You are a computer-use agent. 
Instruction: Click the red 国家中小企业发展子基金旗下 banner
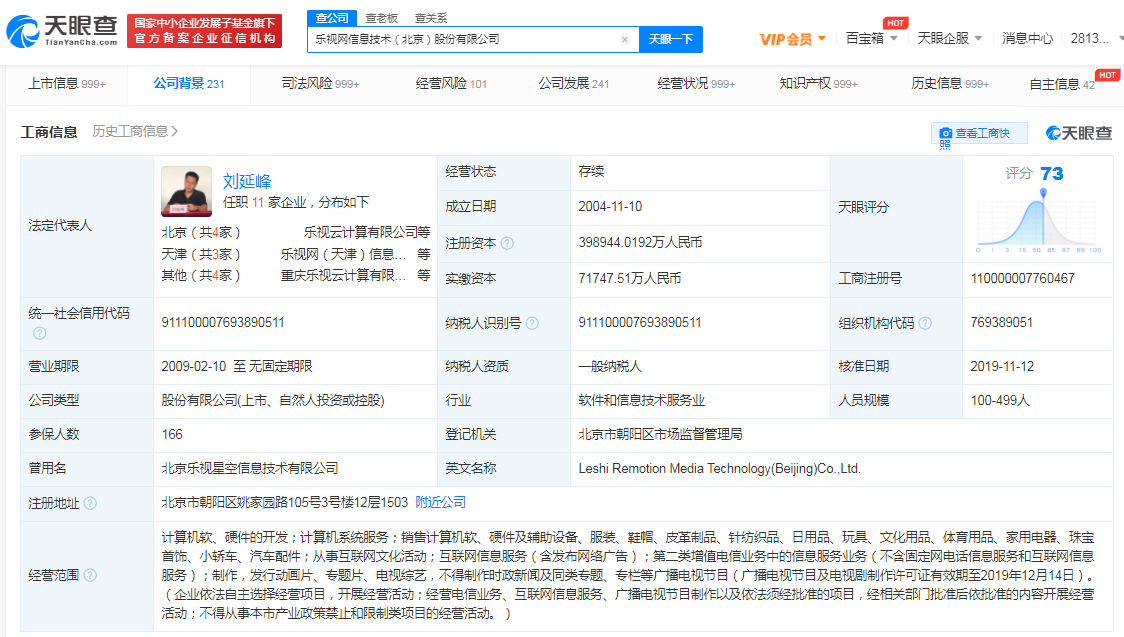tap(204, 31)
